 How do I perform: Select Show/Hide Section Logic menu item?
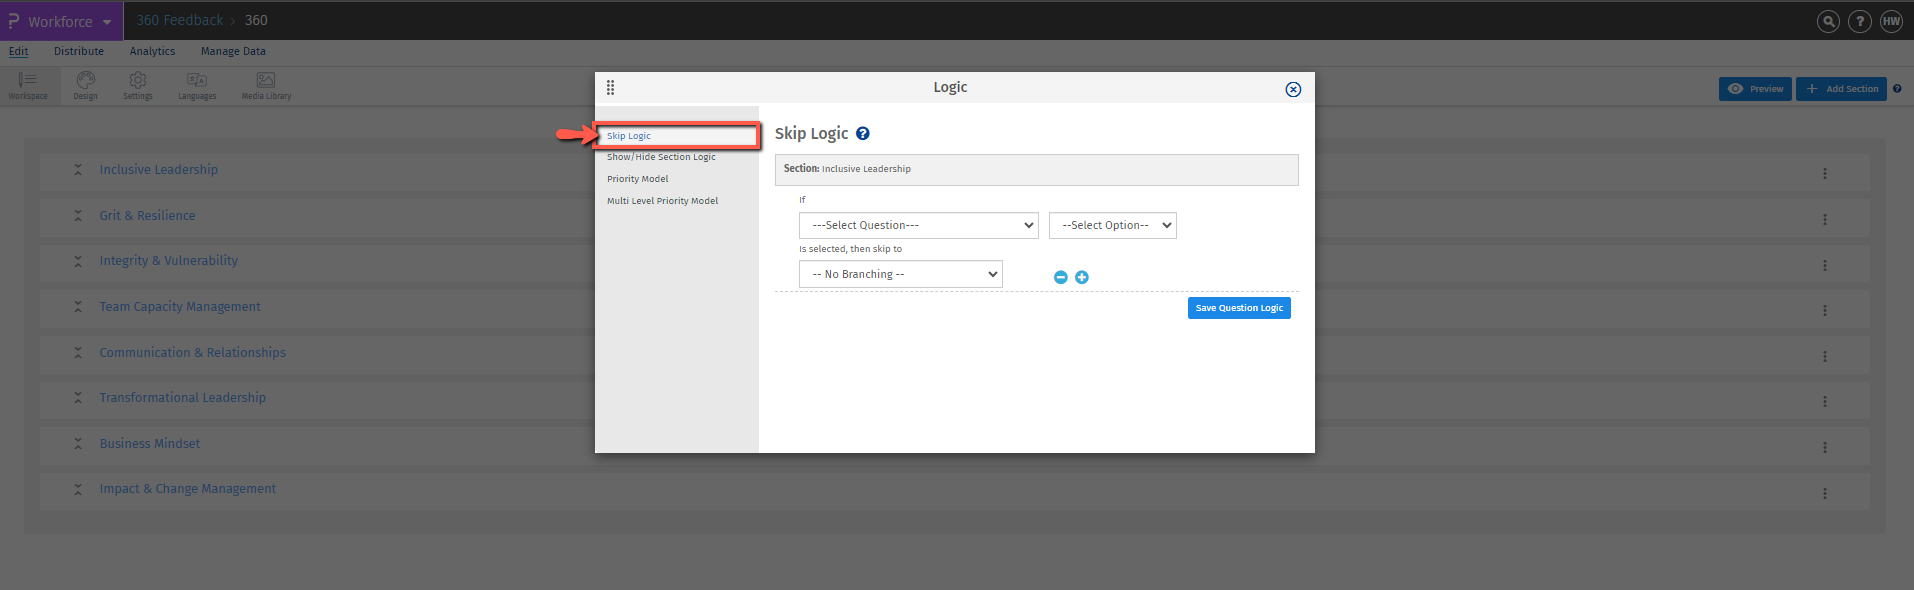point(661,157)
